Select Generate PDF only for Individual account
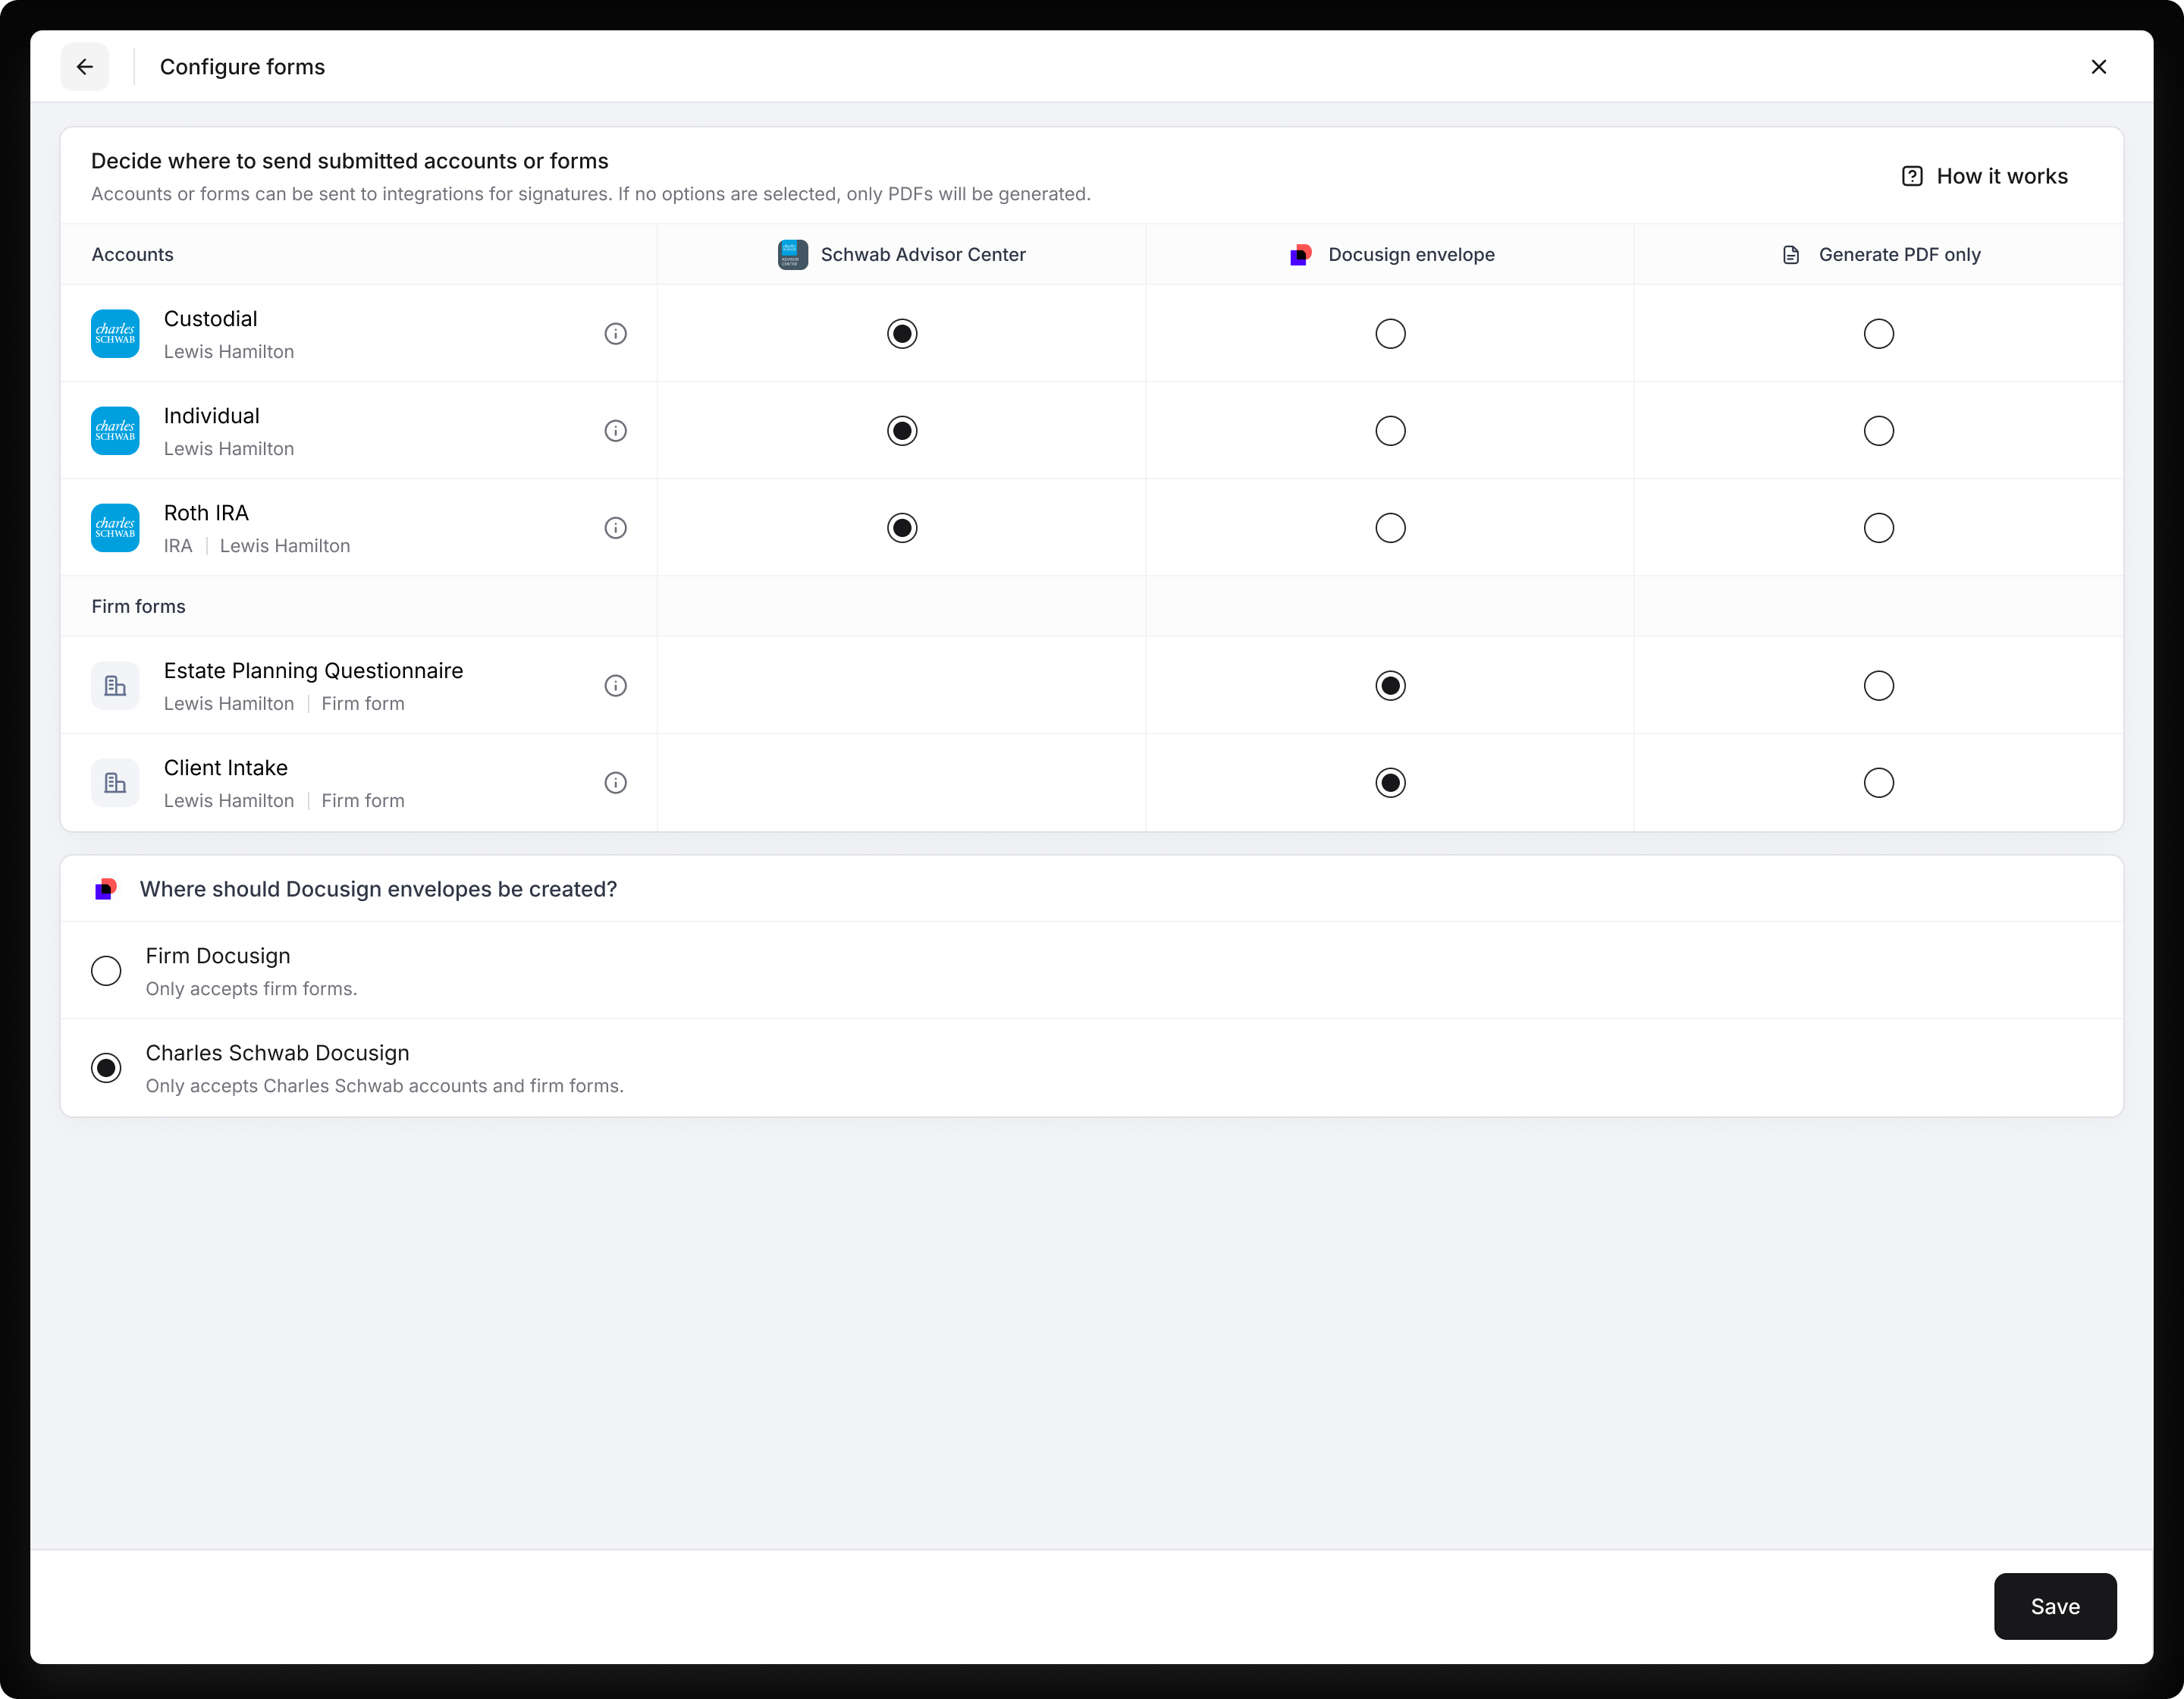Screen dimensions: 2184x1699 click(1878, 431)
